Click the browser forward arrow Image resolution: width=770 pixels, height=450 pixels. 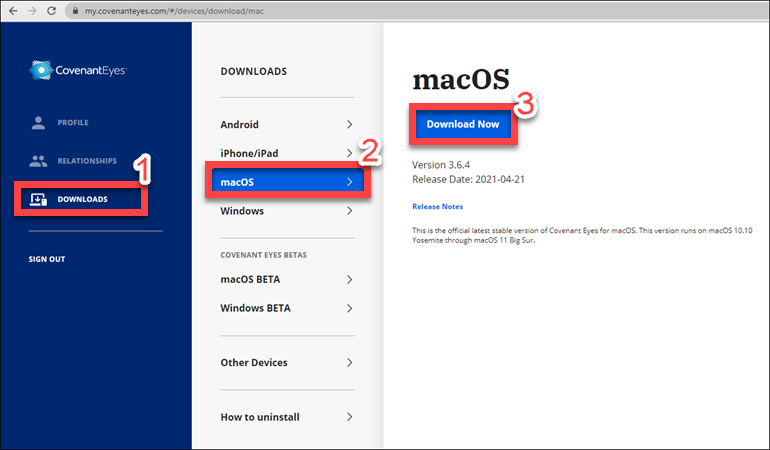click(x=32, y=11)
